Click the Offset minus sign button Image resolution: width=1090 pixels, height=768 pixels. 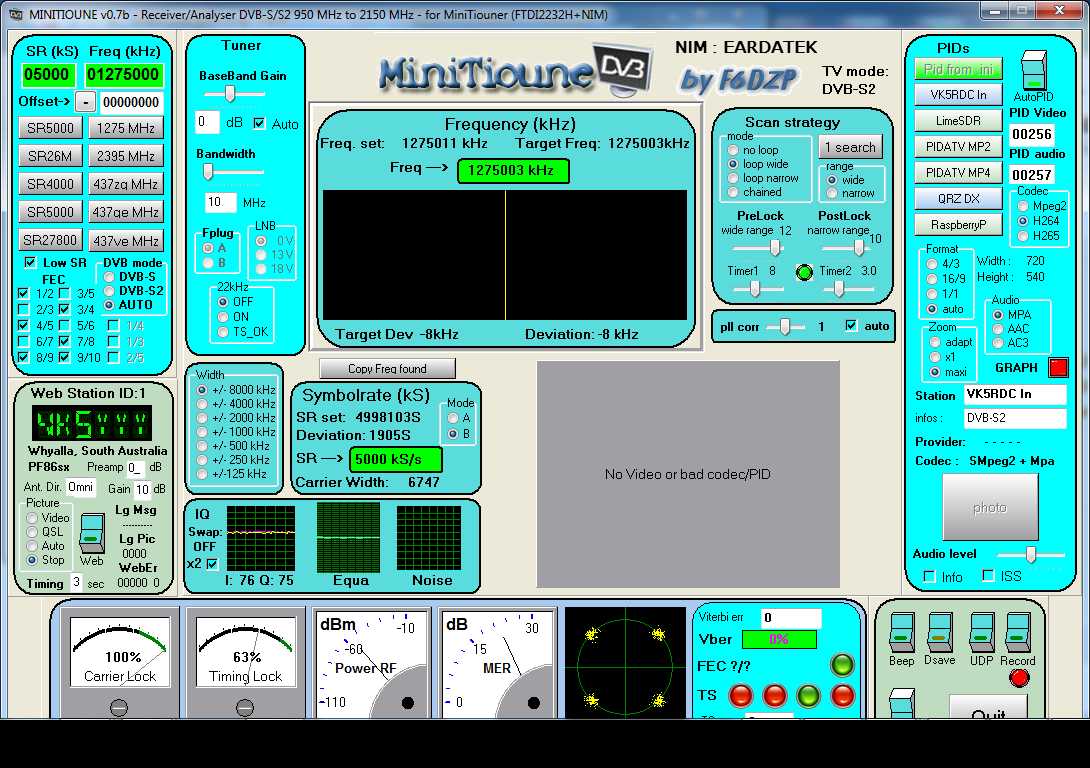click(x=86, y=101)
